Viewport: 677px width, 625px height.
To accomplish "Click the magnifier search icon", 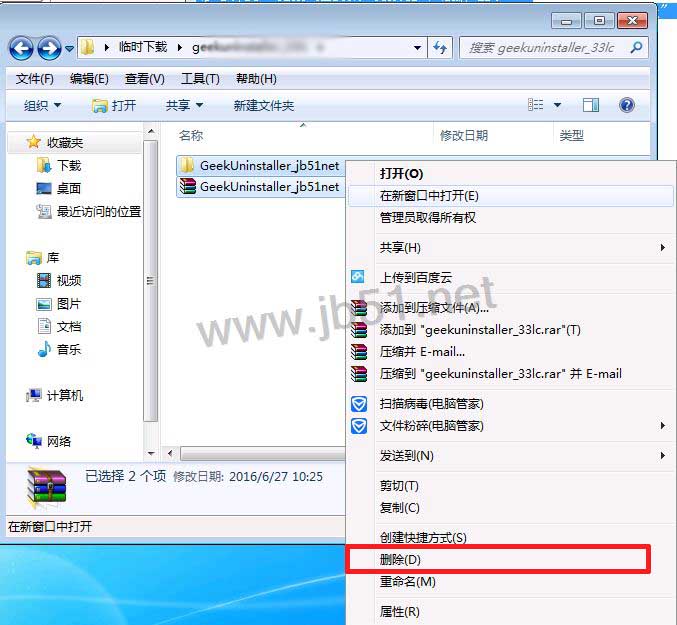I will [636, 47].
